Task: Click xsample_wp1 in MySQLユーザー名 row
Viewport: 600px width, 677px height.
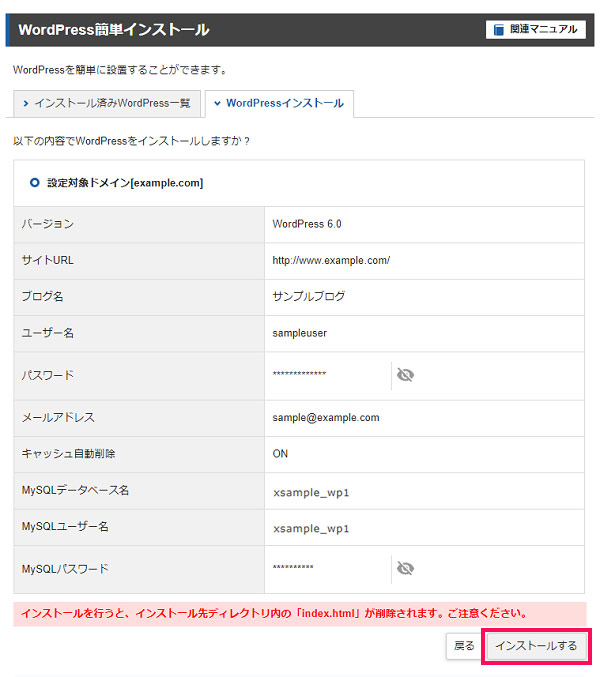Action: 311,528
